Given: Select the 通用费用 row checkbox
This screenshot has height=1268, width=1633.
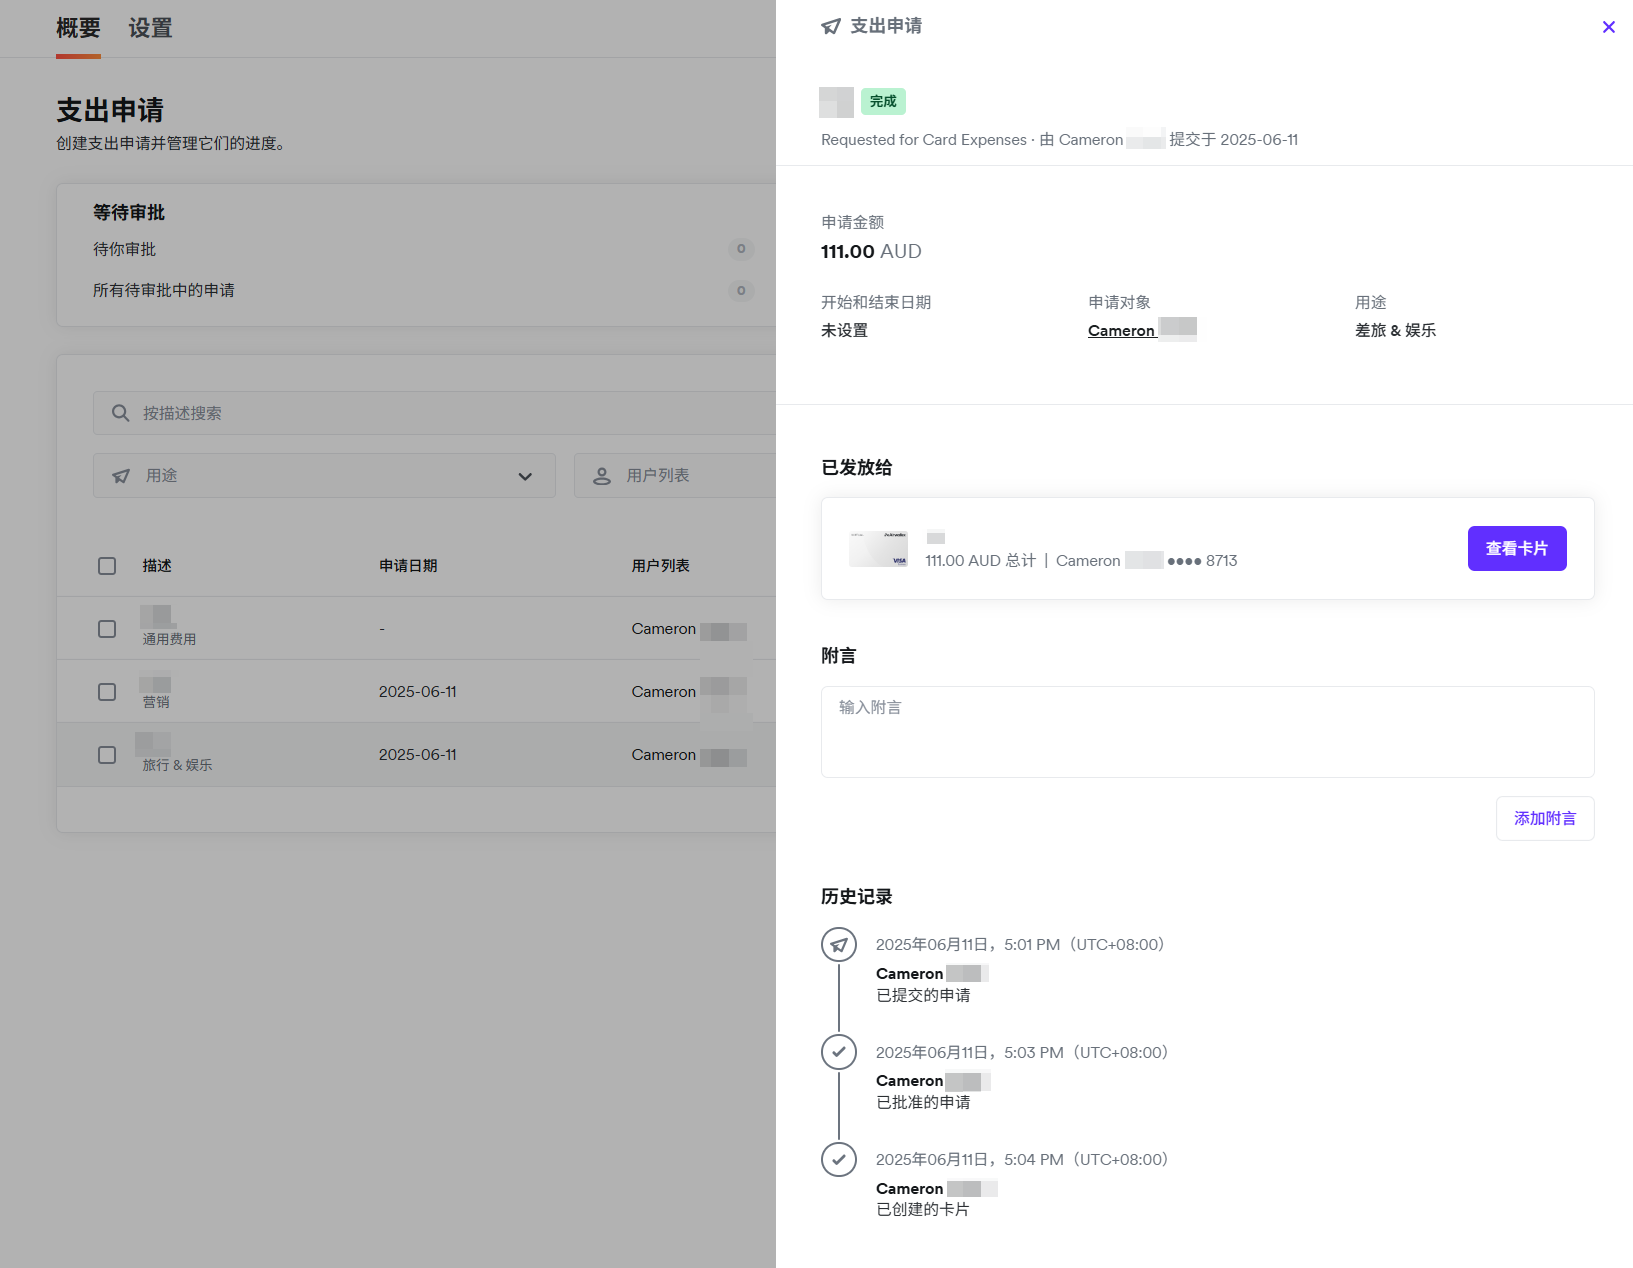Looking at the screenshot, I should pos(107,629).
